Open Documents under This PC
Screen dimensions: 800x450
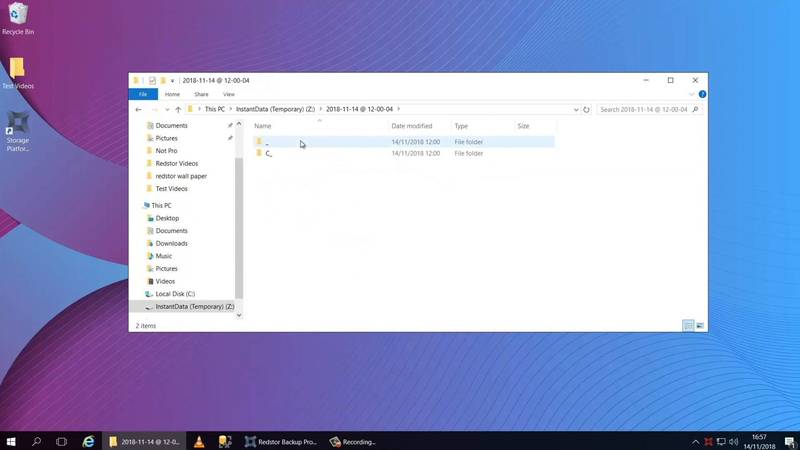point(171,231)
